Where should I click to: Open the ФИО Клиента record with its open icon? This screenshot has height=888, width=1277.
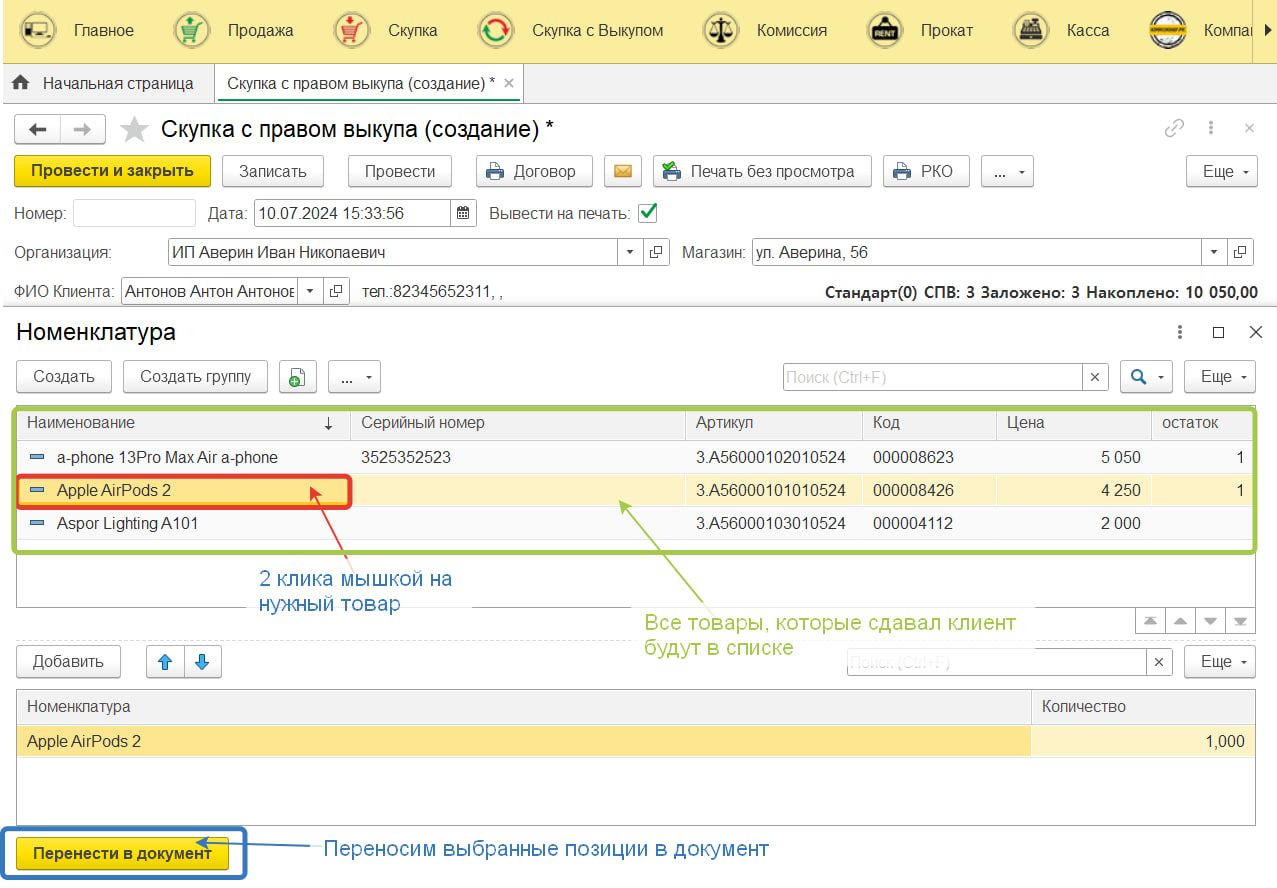click(x=336, y=292)
